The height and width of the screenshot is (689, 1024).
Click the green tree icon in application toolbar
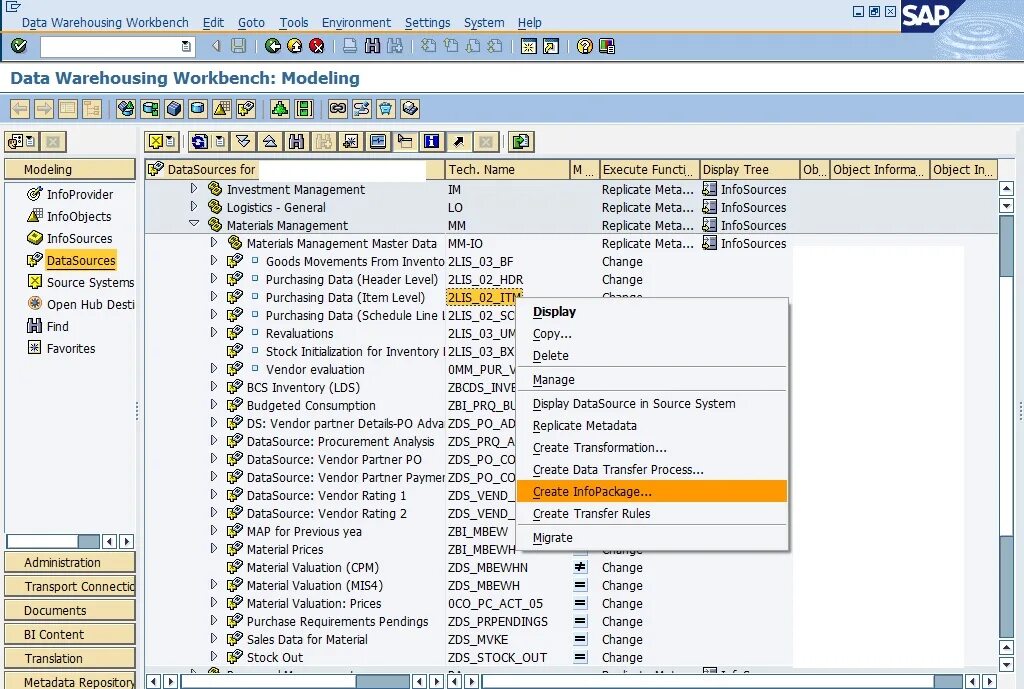(280, 108)
